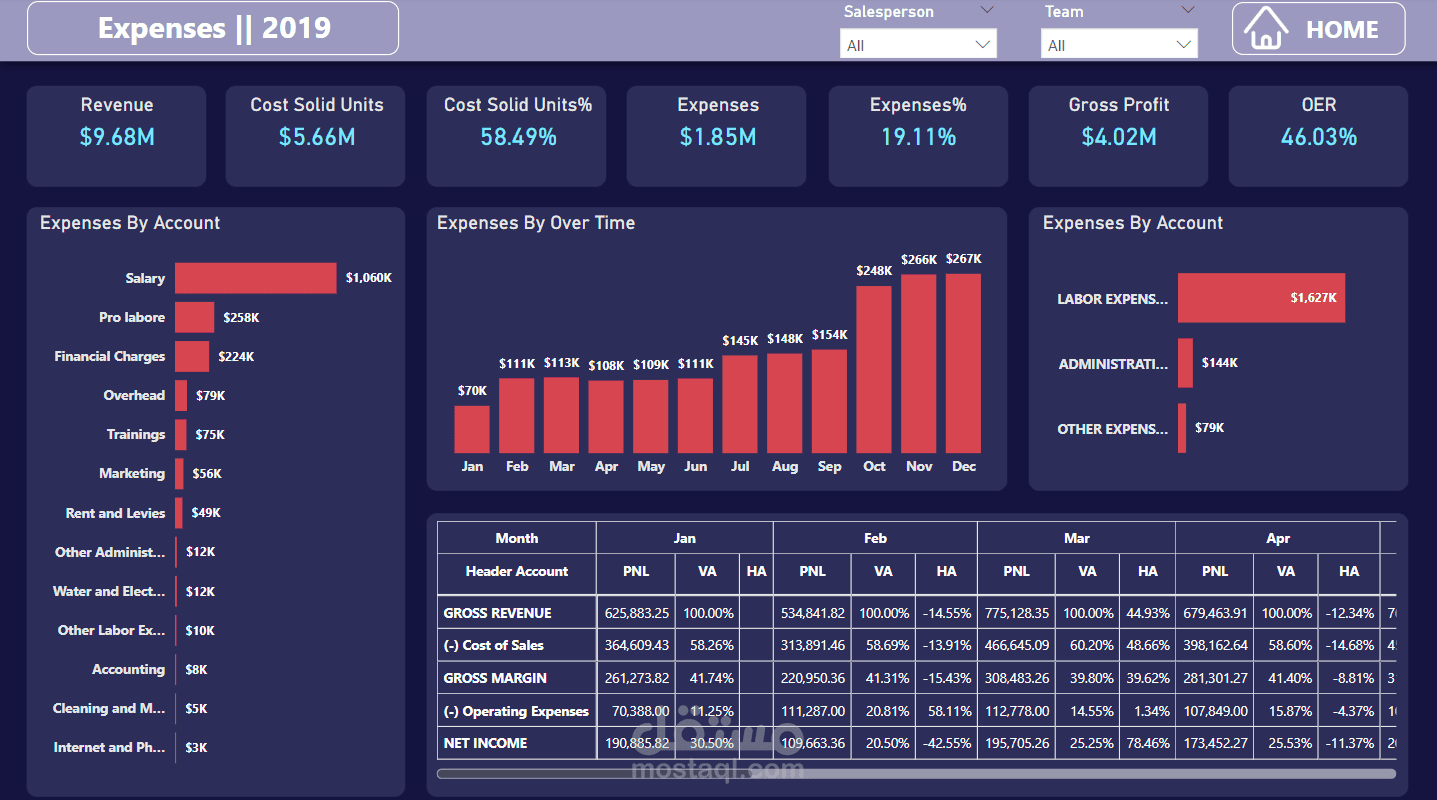Screen dimensions: 1437x800
Task: Click the NET INCOME row label
Action: coord(485,743)
